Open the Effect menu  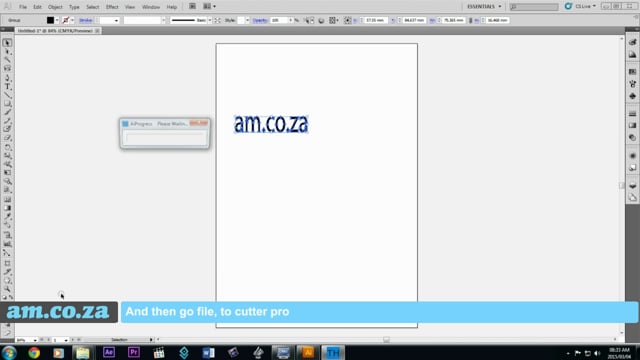point(112,7)
